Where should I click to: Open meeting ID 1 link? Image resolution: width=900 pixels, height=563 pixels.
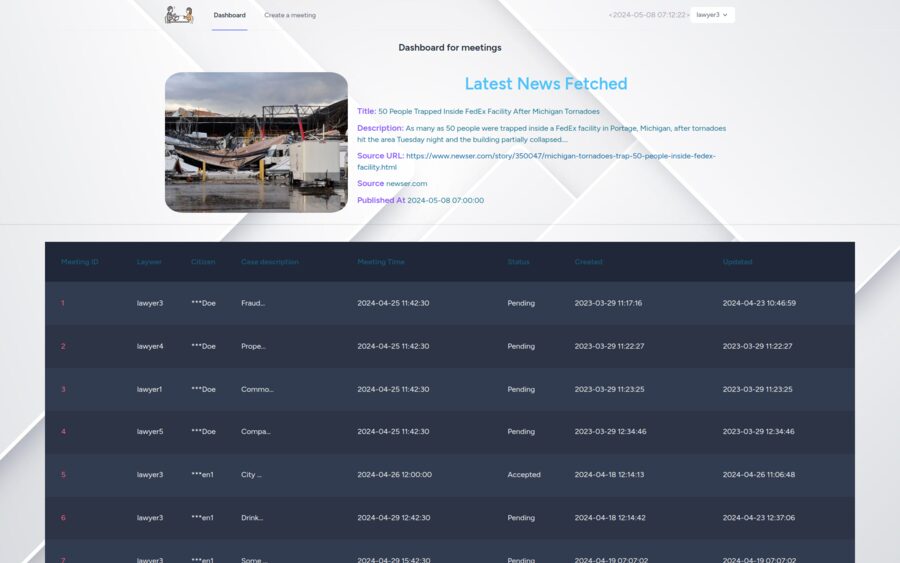pyautogui.click(x=63, y=303)
